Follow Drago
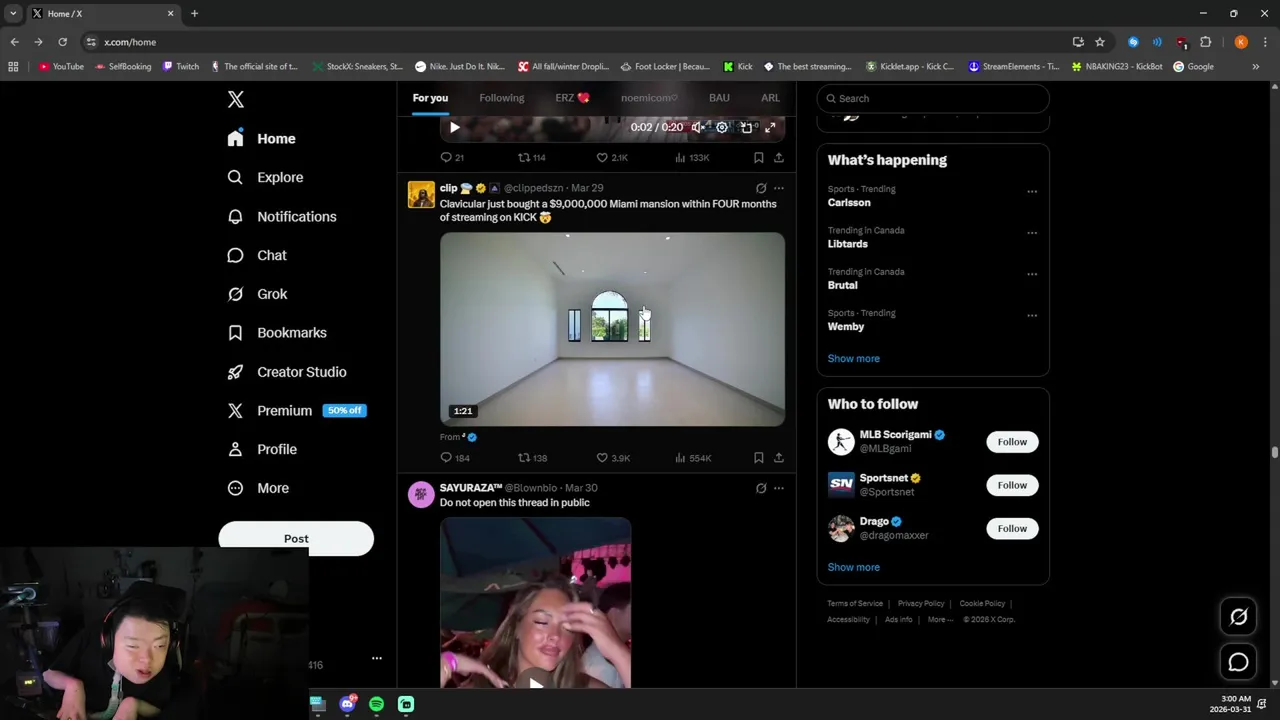The image size is (1280, 720). (1012, 528)
